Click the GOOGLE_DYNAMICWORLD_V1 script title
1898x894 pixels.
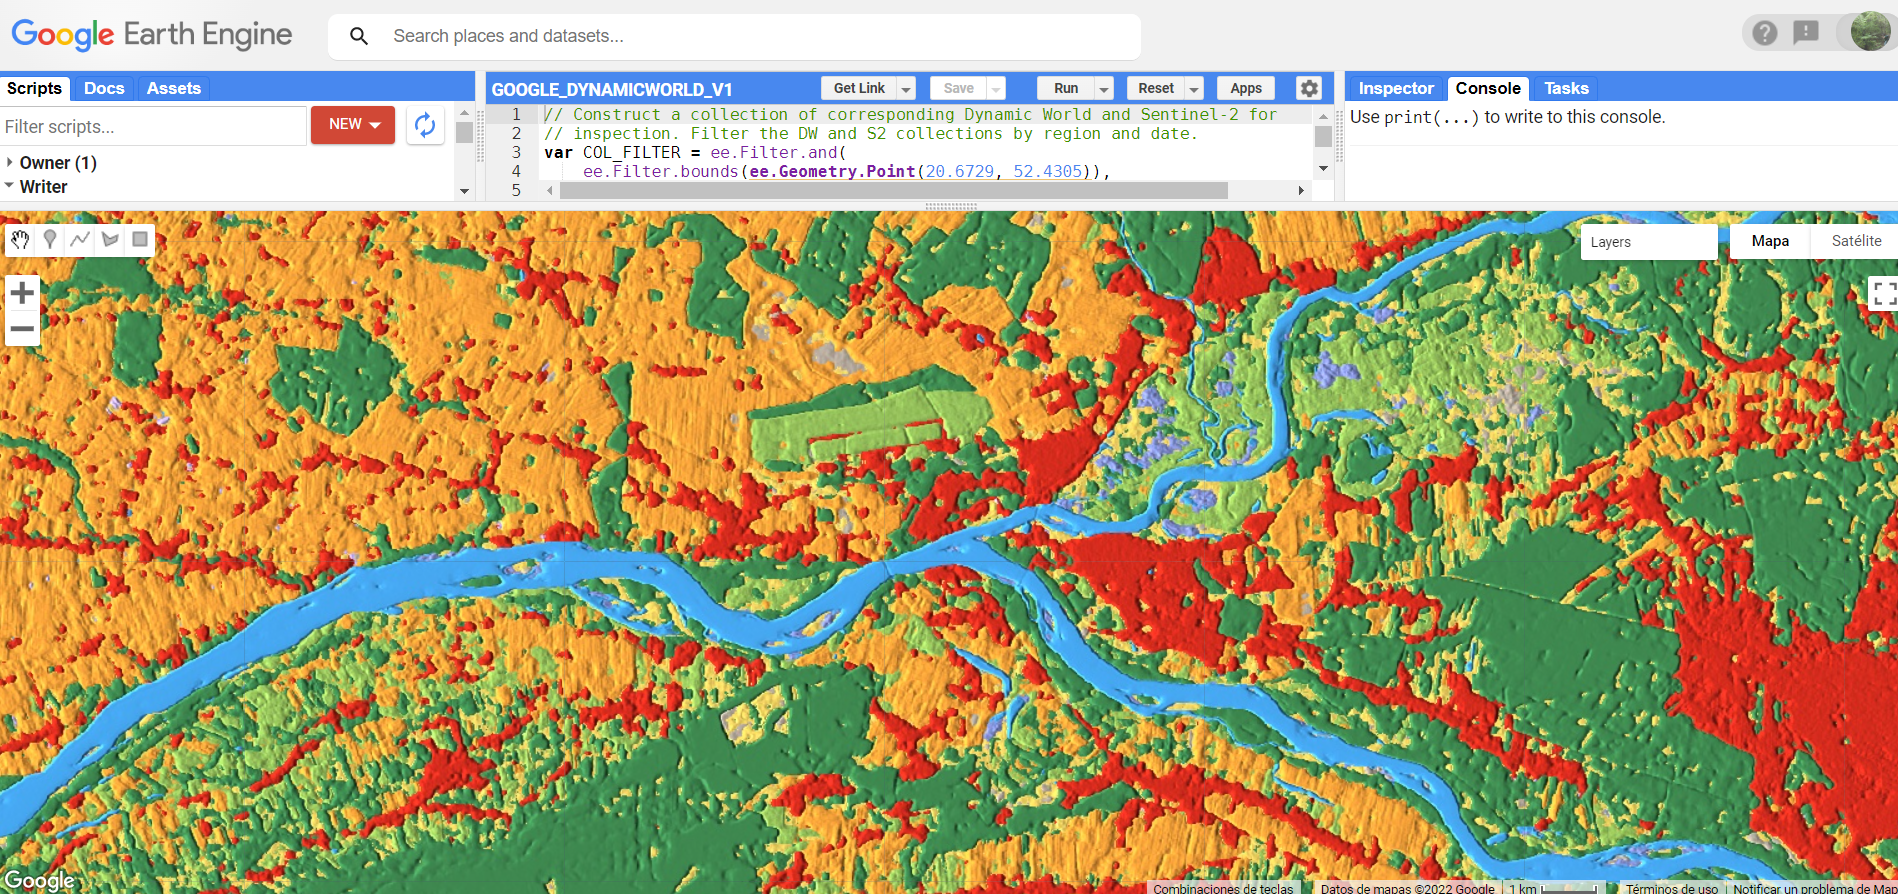tap(611, 89)
